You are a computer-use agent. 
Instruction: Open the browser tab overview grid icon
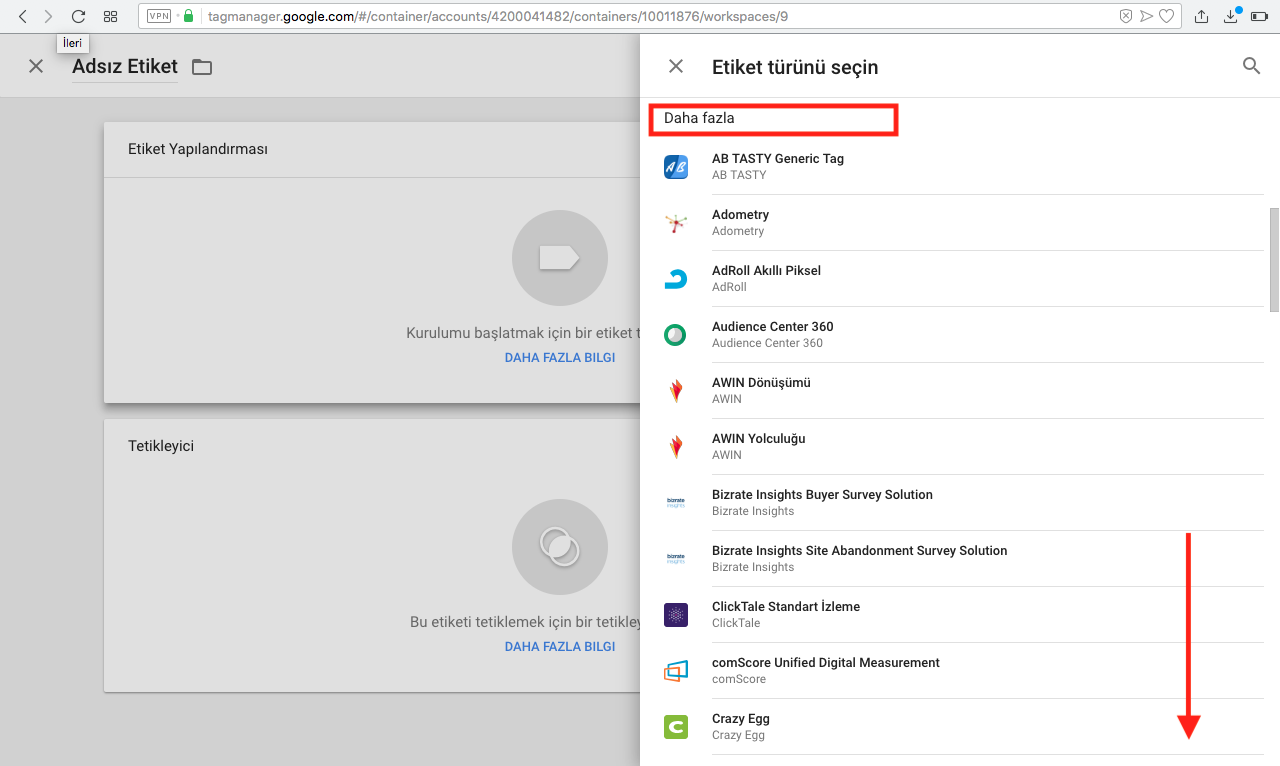pyautogui.click(x=110, y=16)
